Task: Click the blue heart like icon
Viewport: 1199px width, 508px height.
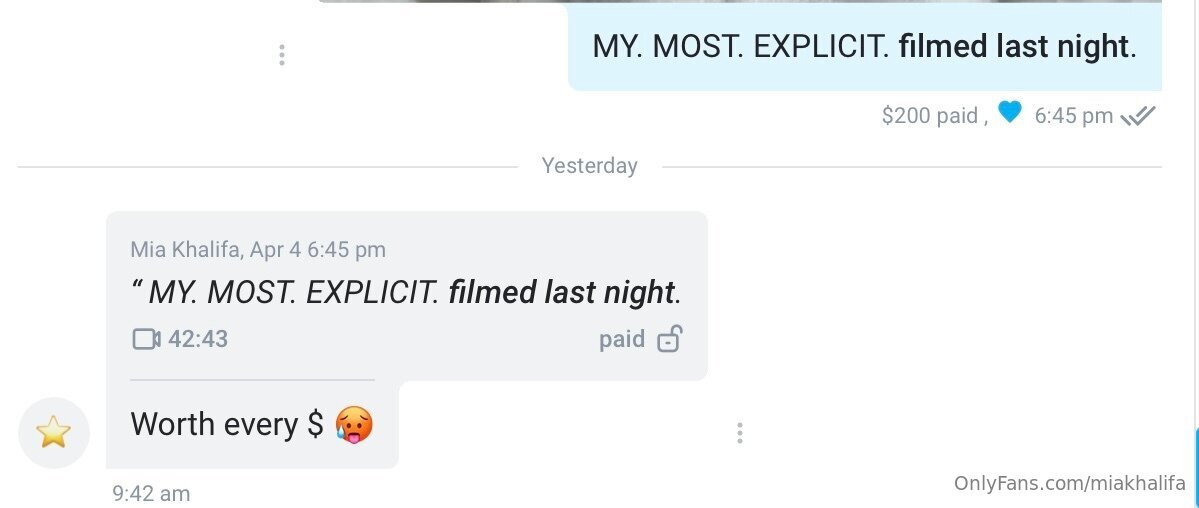Action: click(1010, 114)
